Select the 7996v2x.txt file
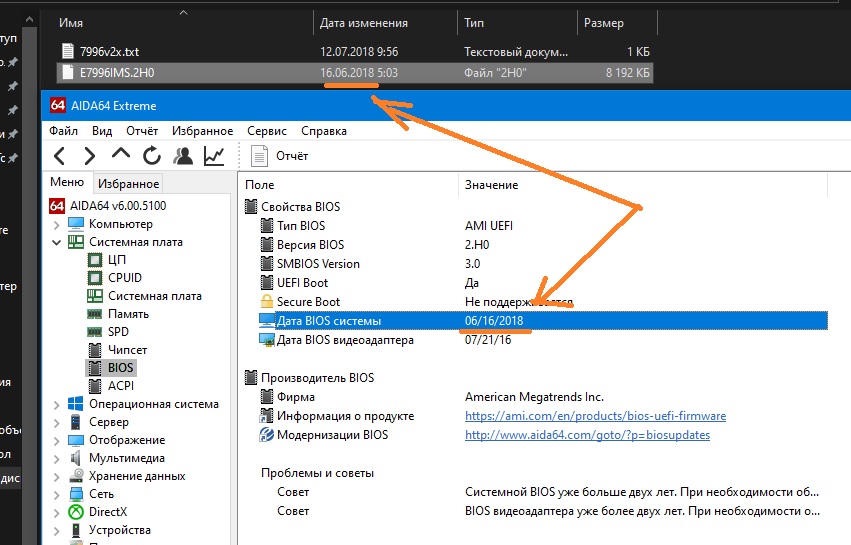 point(109,51)
